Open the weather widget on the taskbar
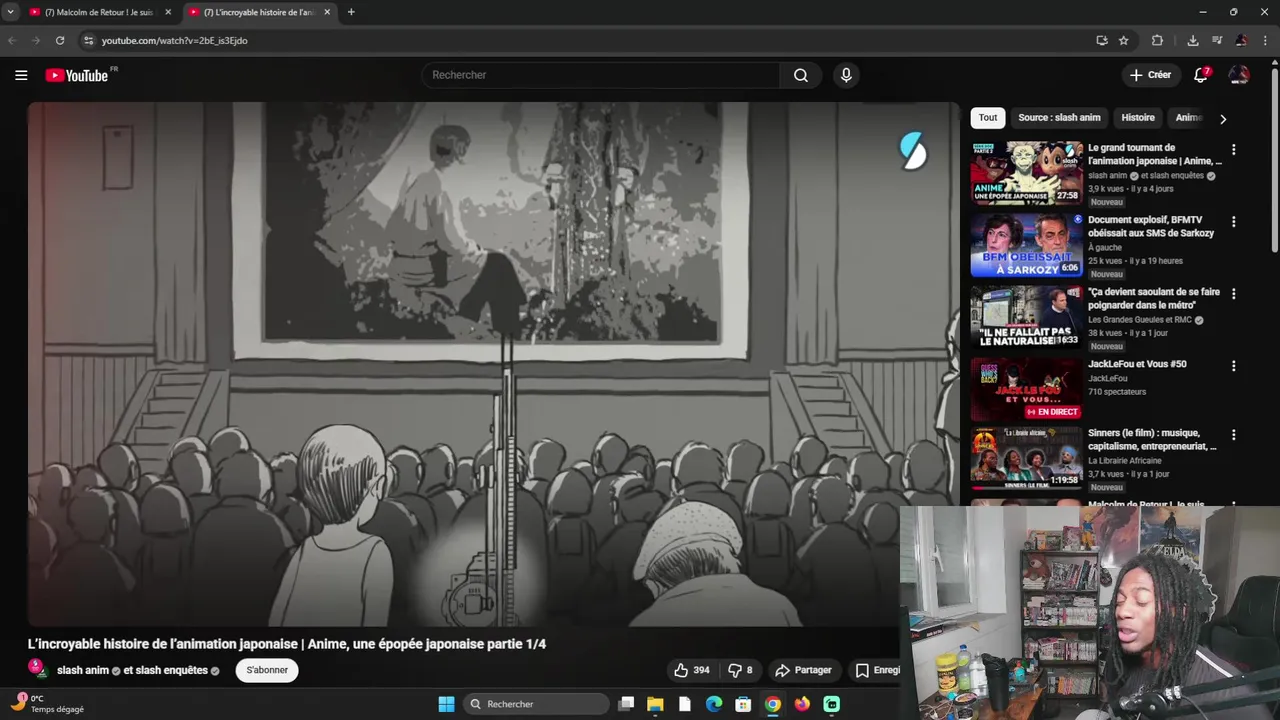This screenshot has height=720, width=1280. click(x=46, y=704)
